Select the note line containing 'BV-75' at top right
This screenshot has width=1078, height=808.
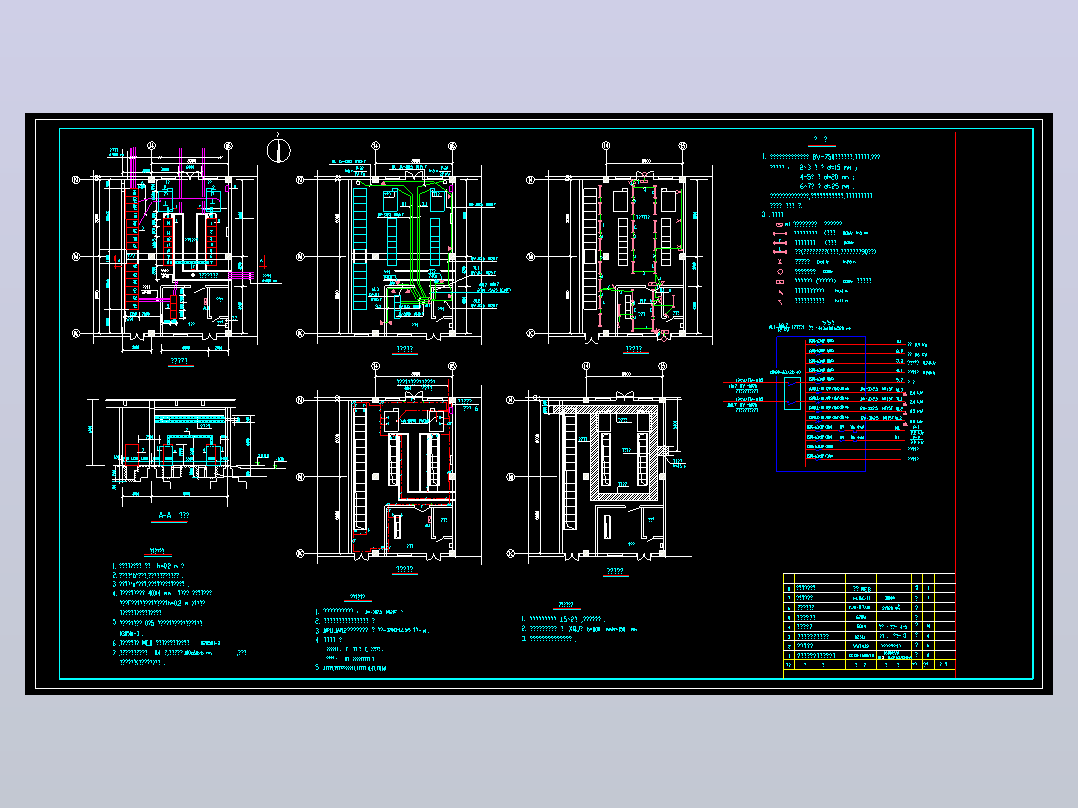(x=821, y=157)
